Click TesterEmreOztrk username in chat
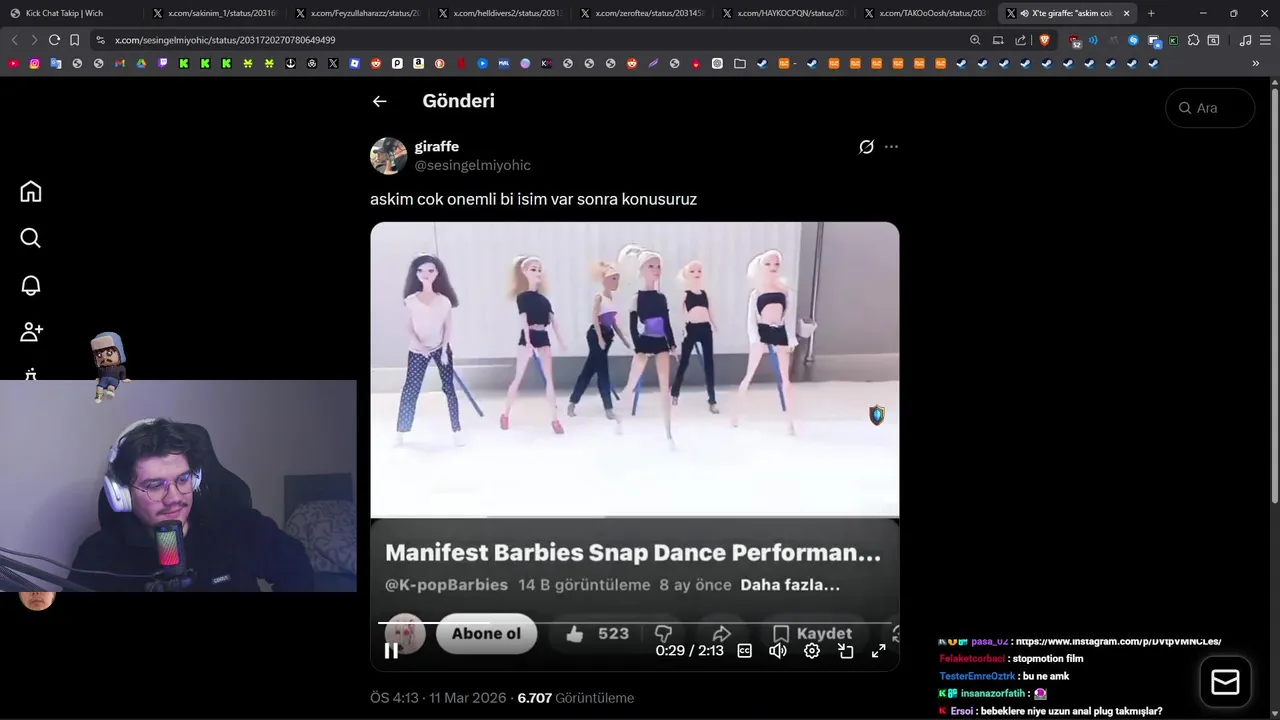Viewport: 1280px width, 720px height. pos(977,676)
